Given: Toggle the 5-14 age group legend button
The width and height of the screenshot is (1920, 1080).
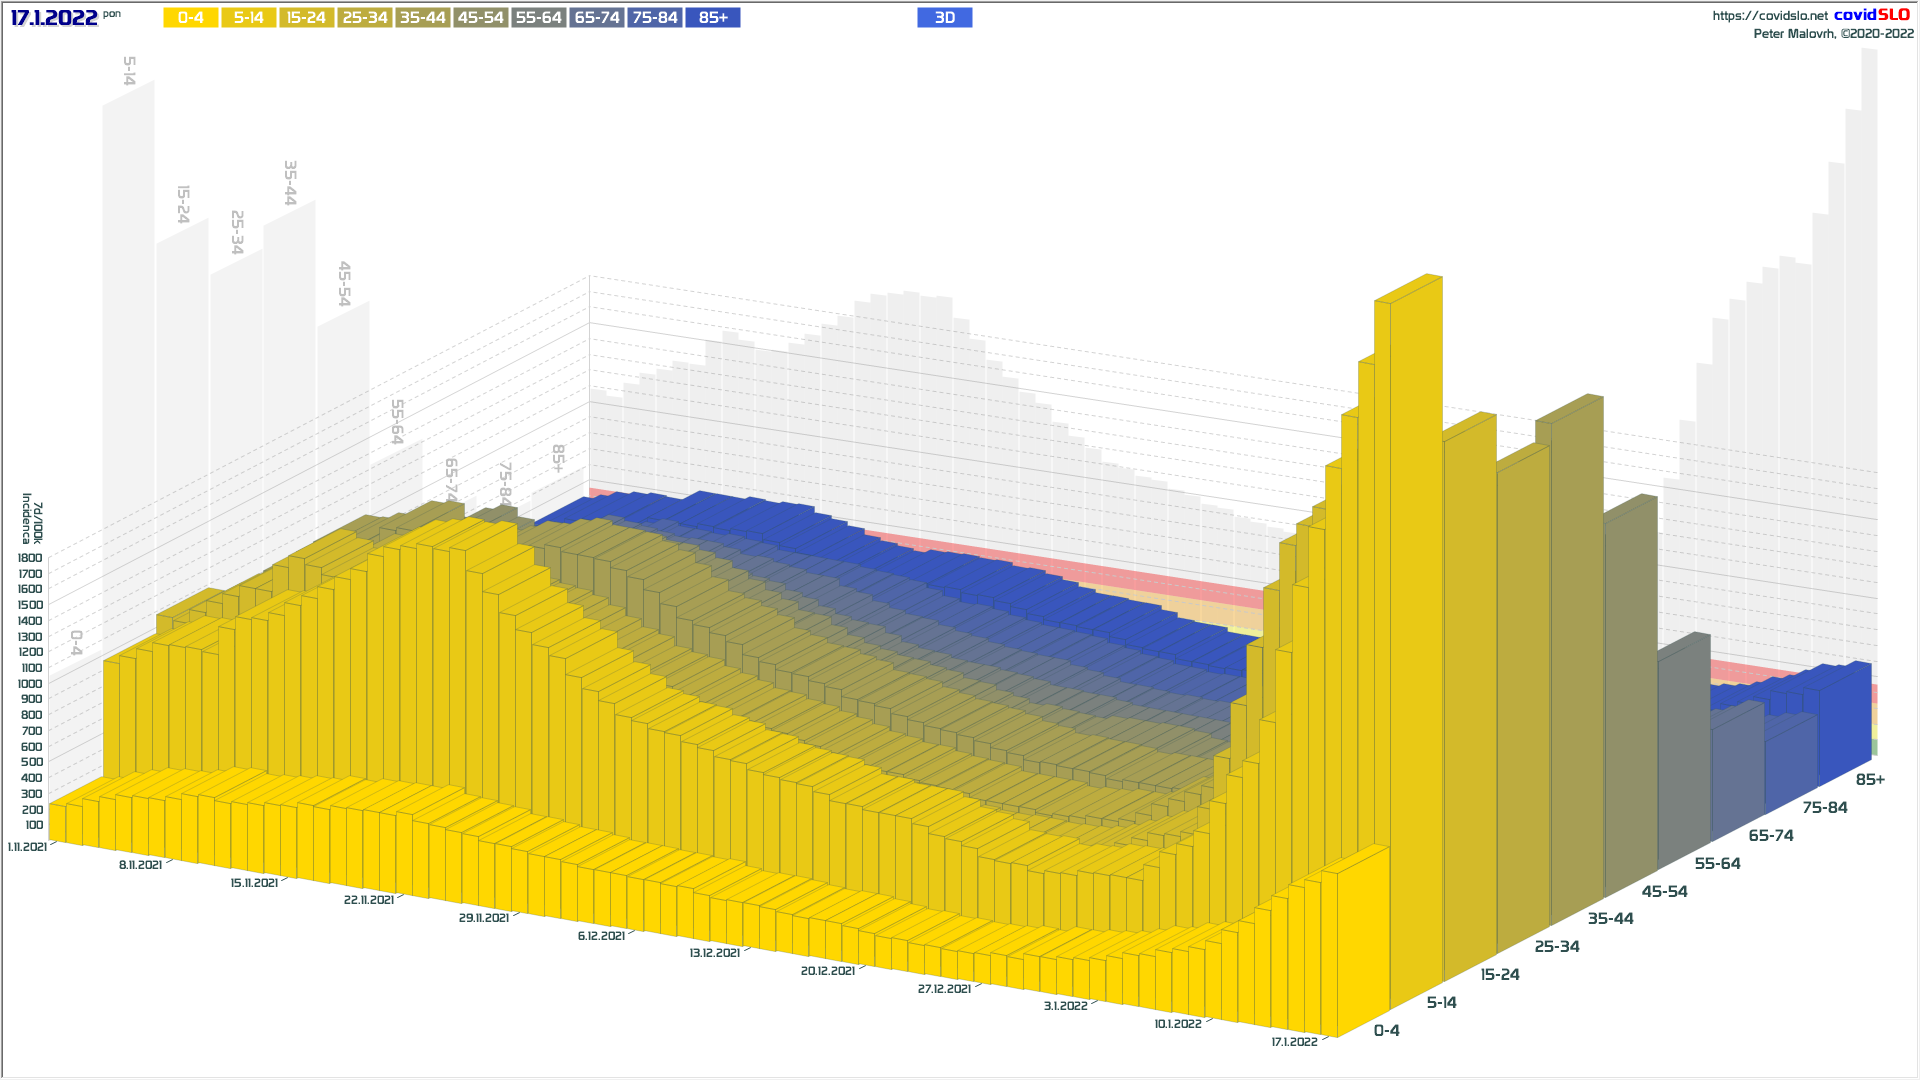Looking at the screenshot, I should [x=248, y=18].
